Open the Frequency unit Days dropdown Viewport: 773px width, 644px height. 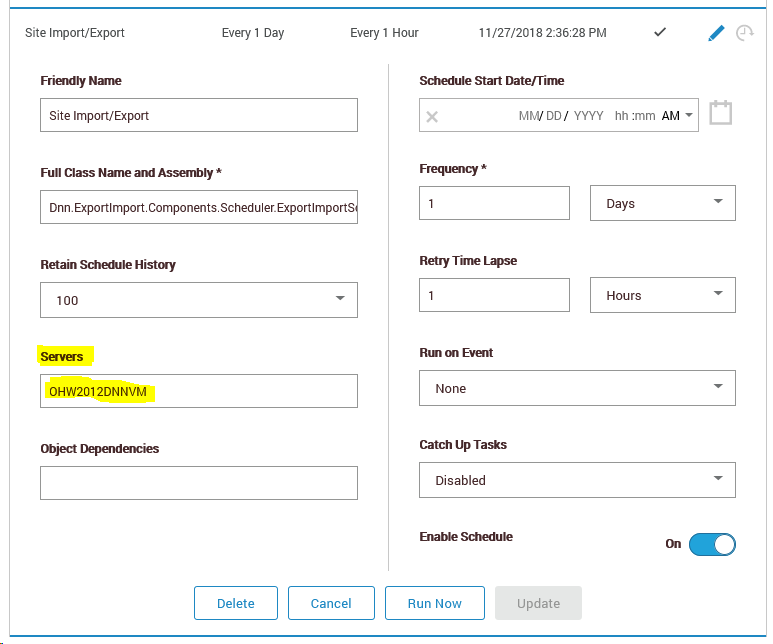pyautogui.click(x=663, y=203)
